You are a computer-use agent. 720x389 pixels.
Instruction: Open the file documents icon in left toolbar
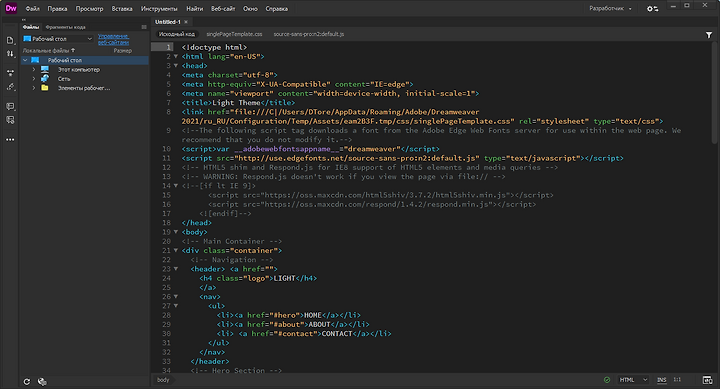(10, 40)
